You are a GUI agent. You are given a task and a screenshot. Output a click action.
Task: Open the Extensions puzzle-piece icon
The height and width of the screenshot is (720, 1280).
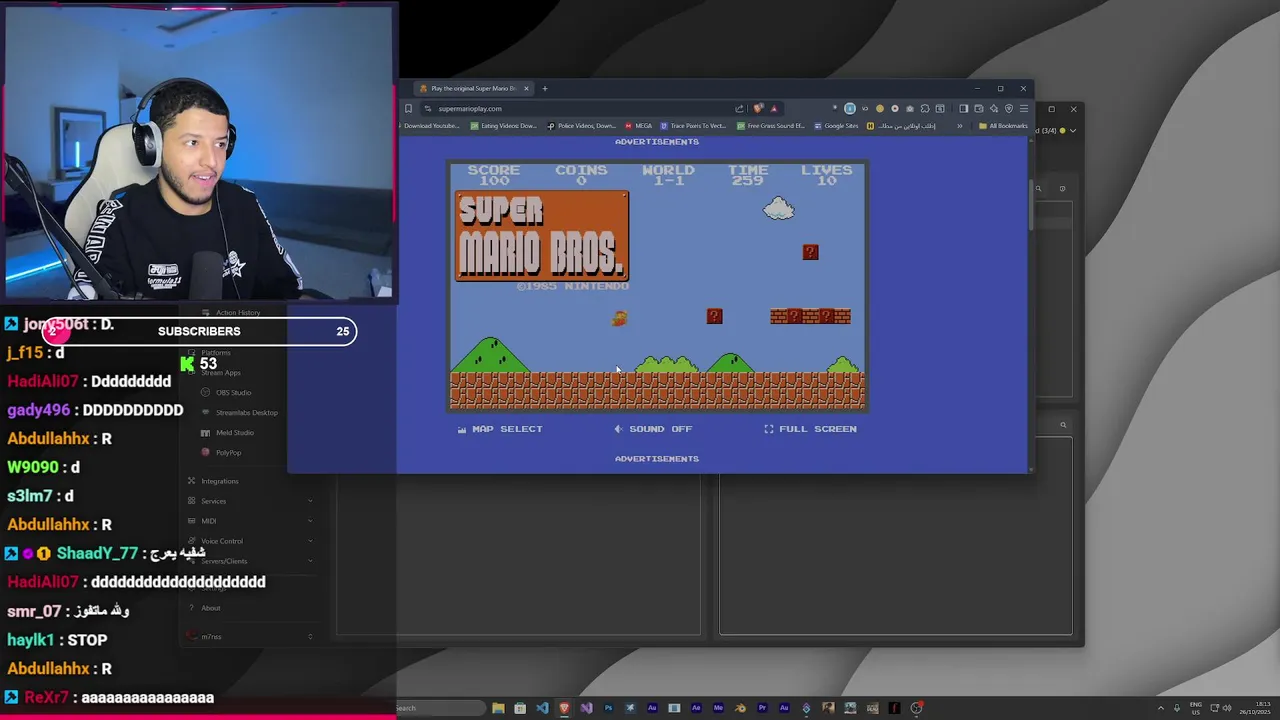pos(925,108)
